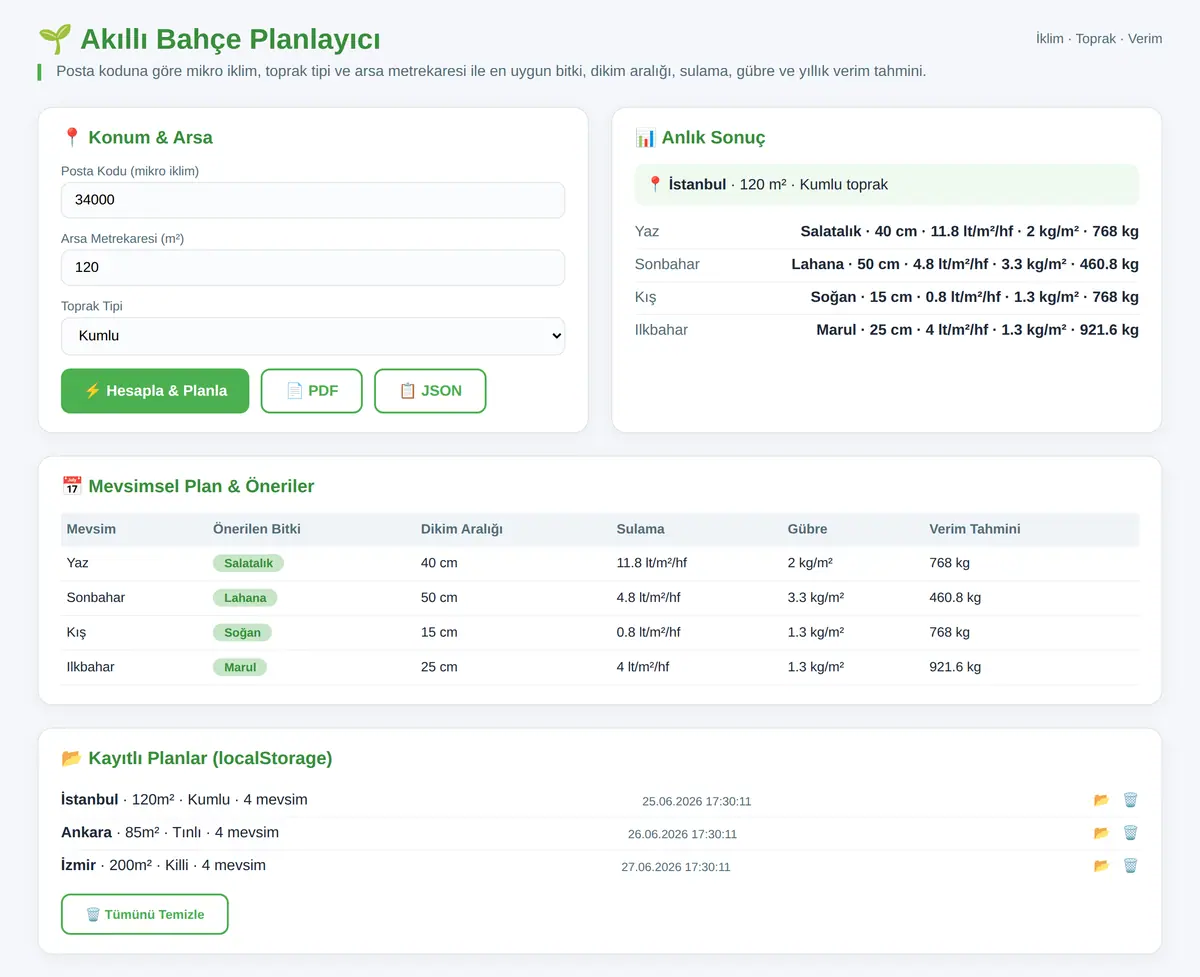Select the Marul plant badge in the table
The width and height of the screenshot is (1200, 977).
(240, 667)
